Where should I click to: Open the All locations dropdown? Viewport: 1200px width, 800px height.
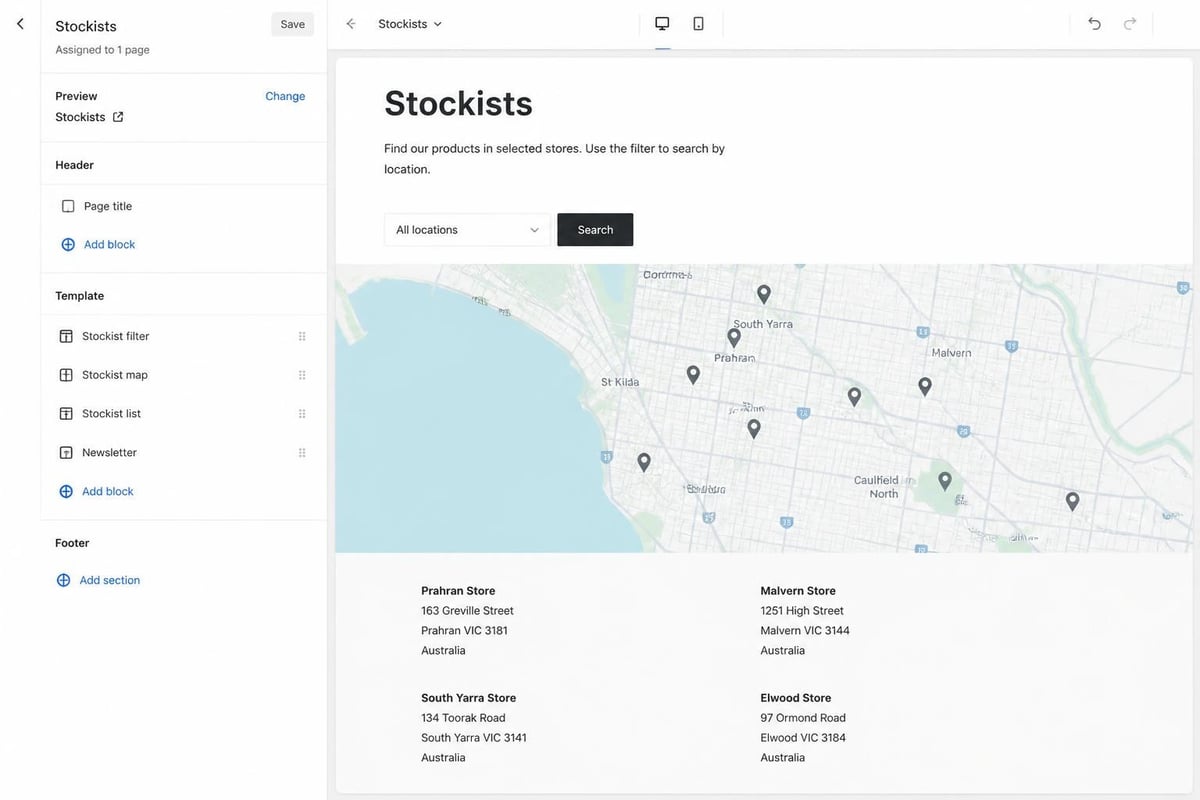pos(467,229)
